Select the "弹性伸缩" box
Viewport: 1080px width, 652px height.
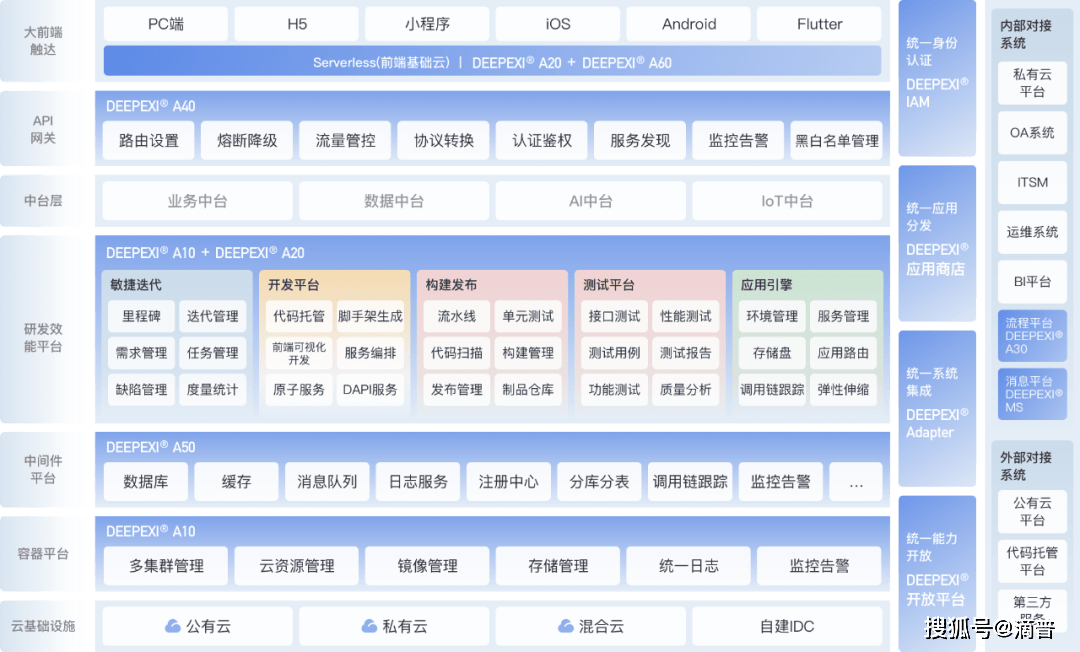tap(843, 389)
